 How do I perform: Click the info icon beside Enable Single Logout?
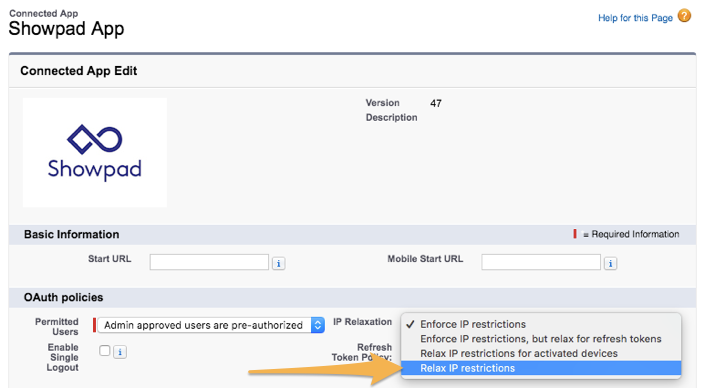coord(120,352)
